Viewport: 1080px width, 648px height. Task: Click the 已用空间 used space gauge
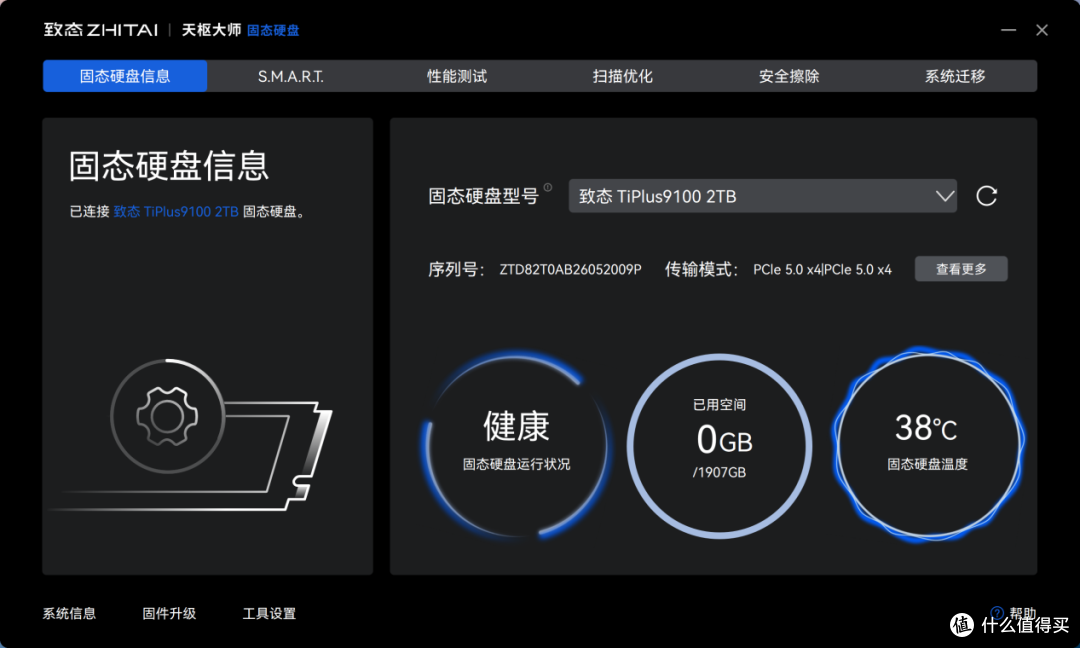coord(719,446)
